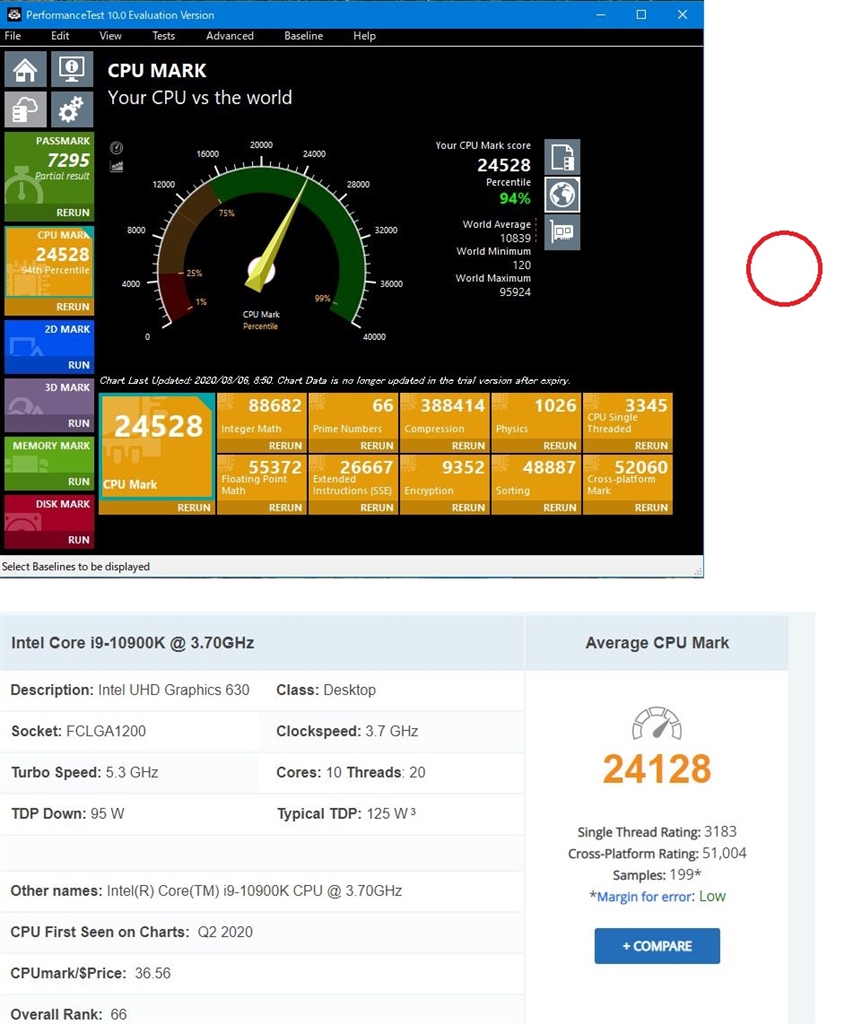
Task: Click the Samples: 199* line
Action: [x=657, y=875]
